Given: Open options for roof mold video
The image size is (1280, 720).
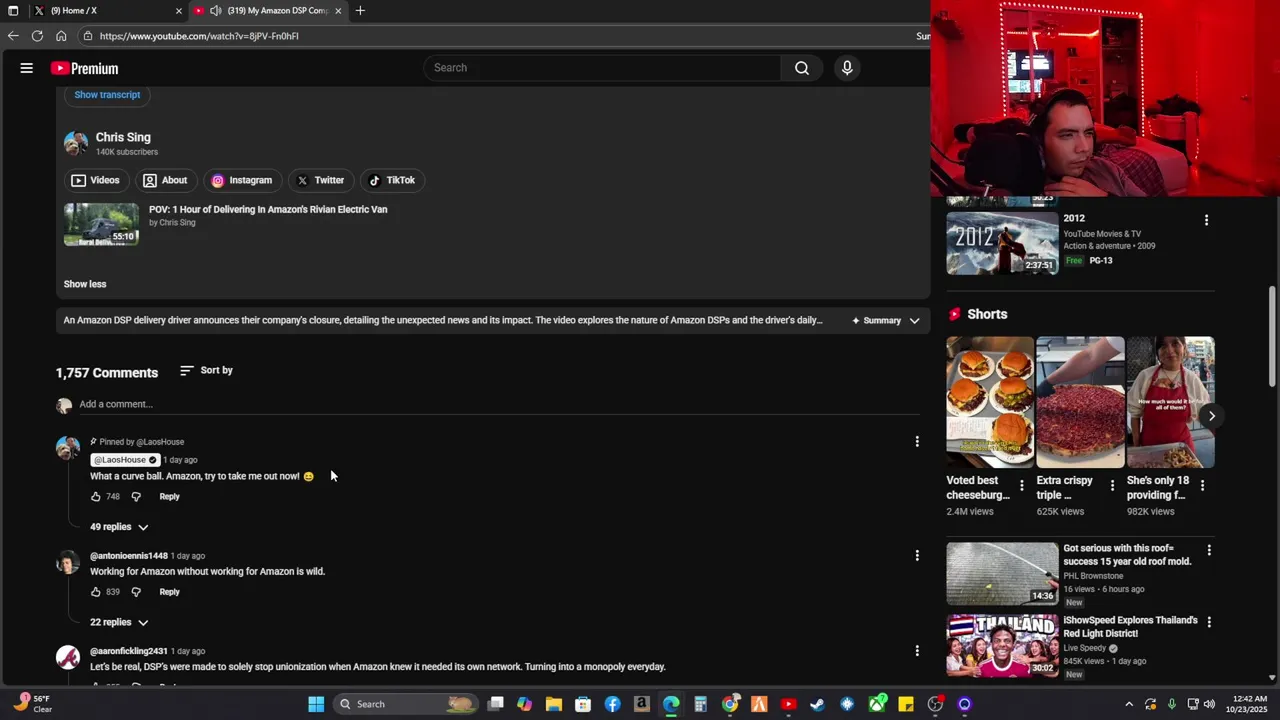Looking at the screenshot, I should pos(1209,550).
